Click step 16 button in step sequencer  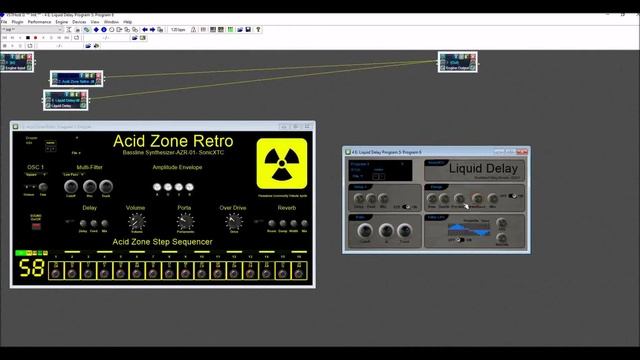[x=299, y=271]
